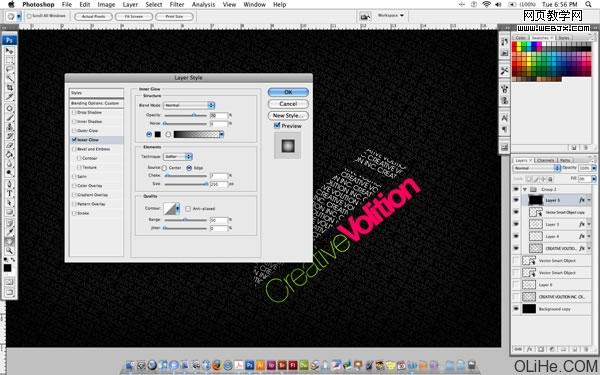Open the File menu
The height and width of the screenshot is (375, 600).
coord(67,4)
